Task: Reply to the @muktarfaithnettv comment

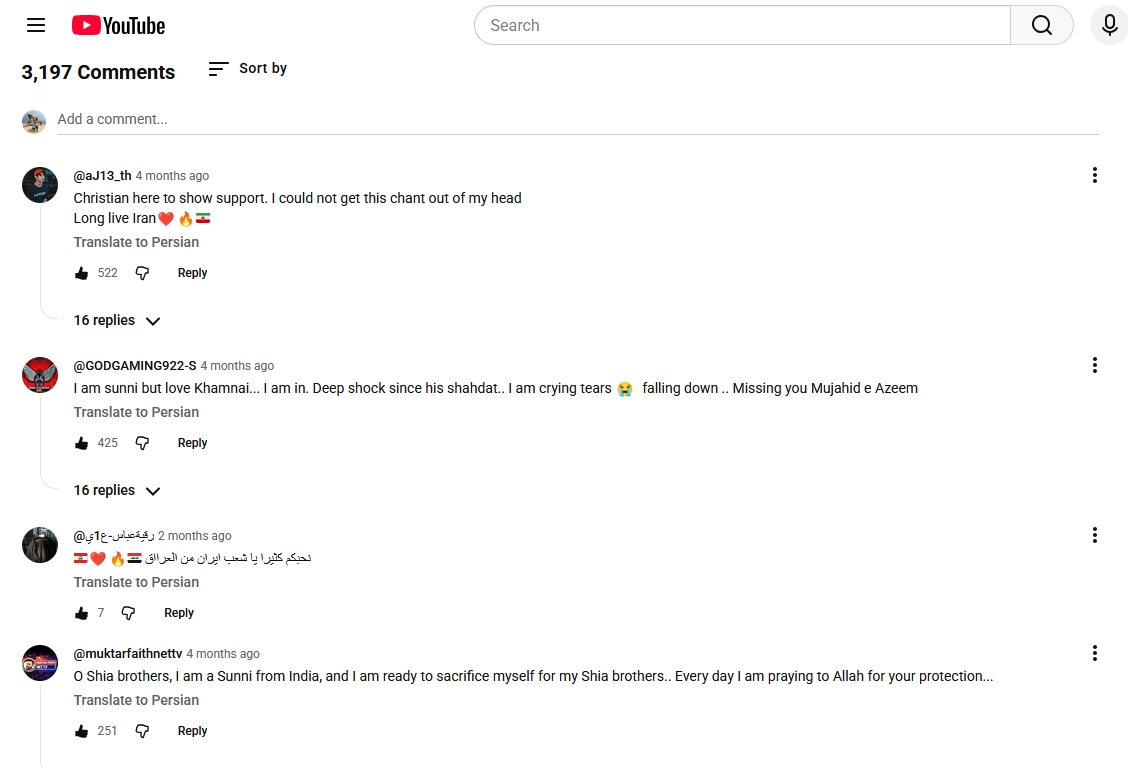Action: pyautogui.click(x=192, y=731)
